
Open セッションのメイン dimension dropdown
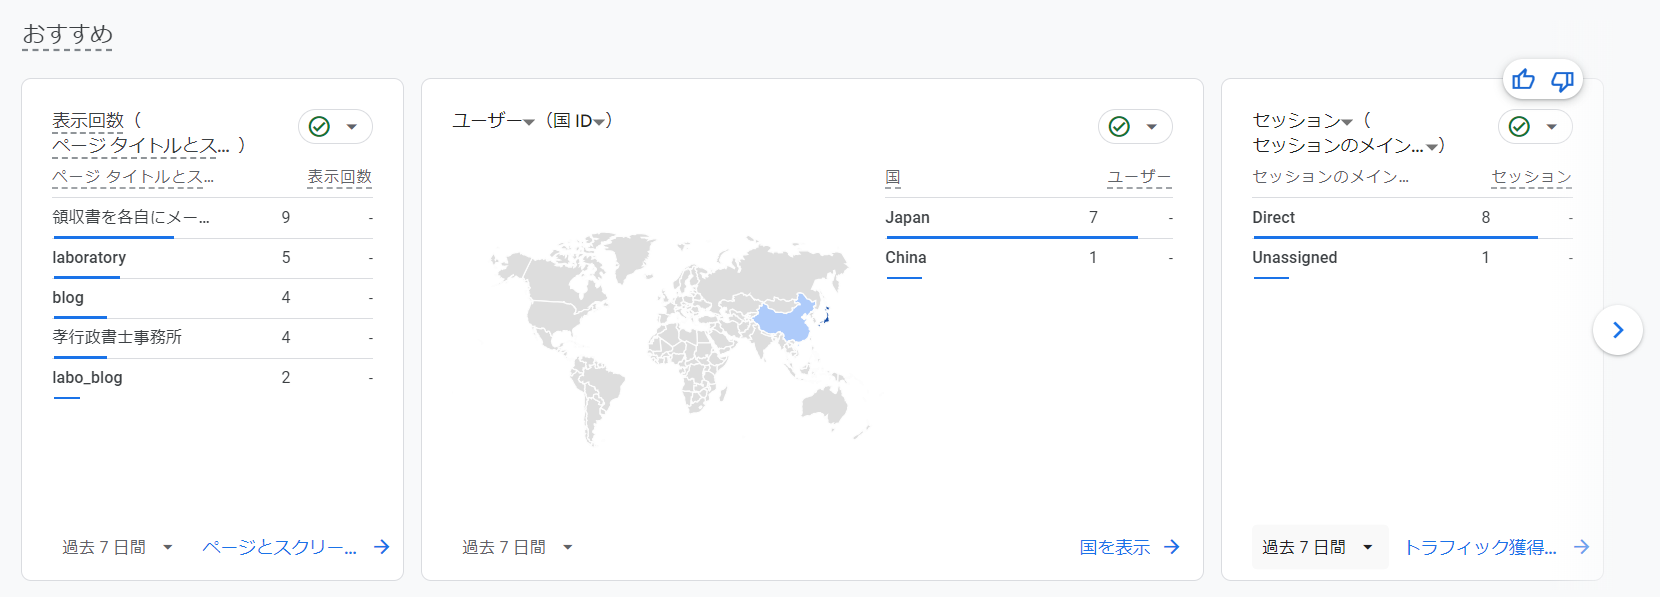pyautogui.click(x=1346, y=146)
